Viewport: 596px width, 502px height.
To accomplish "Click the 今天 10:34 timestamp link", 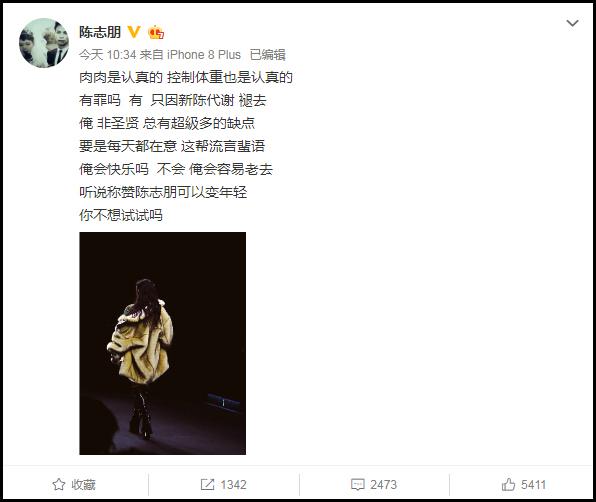I will [x=108, y=55].
